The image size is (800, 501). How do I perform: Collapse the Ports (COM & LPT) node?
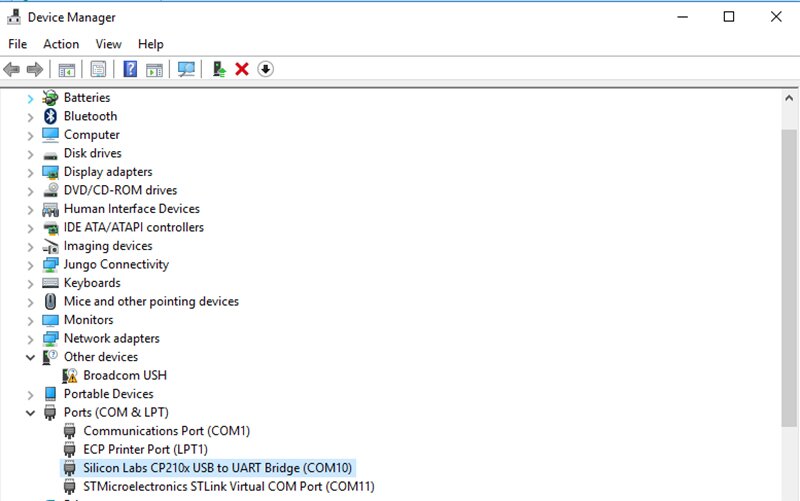point(30,413)
